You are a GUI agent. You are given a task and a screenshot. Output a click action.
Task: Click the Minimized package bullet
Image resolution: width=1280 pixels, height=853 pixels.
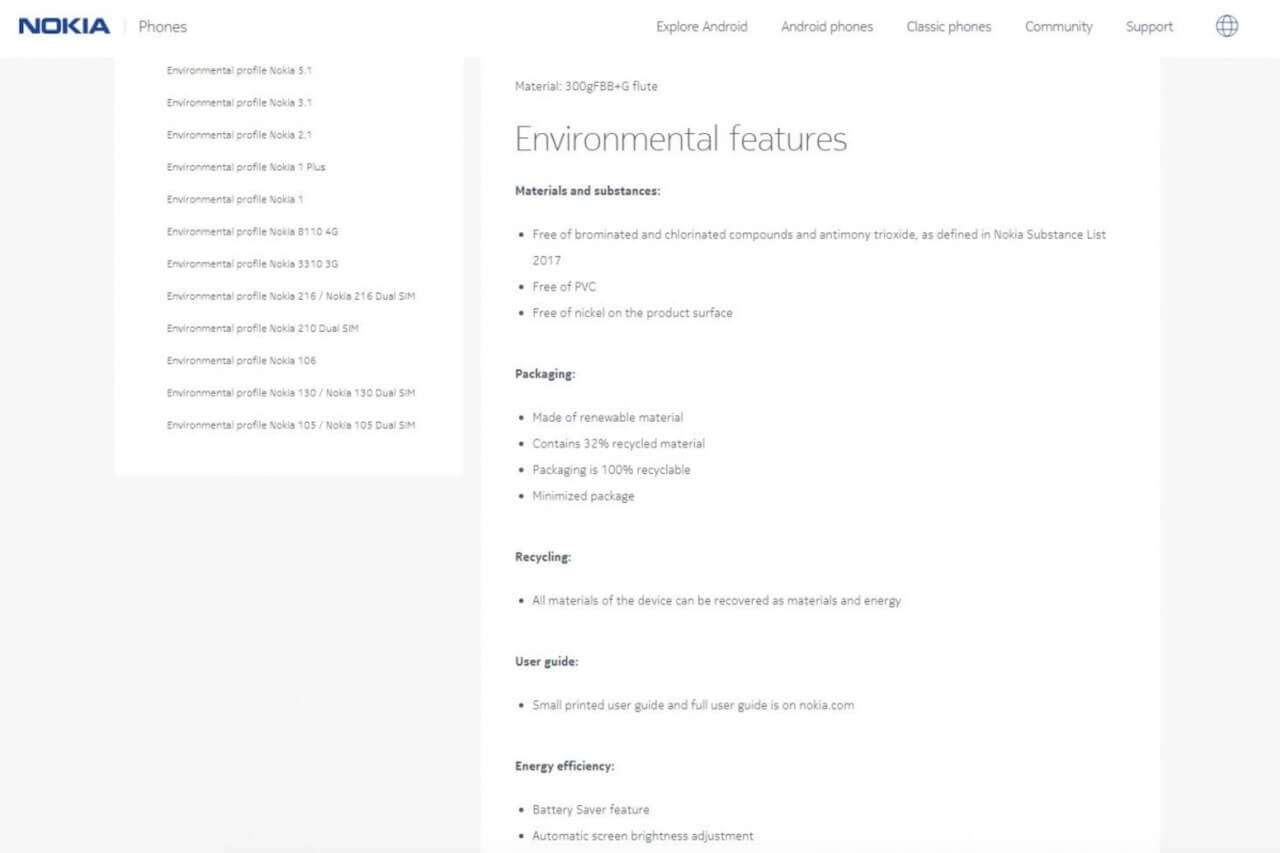583,496
